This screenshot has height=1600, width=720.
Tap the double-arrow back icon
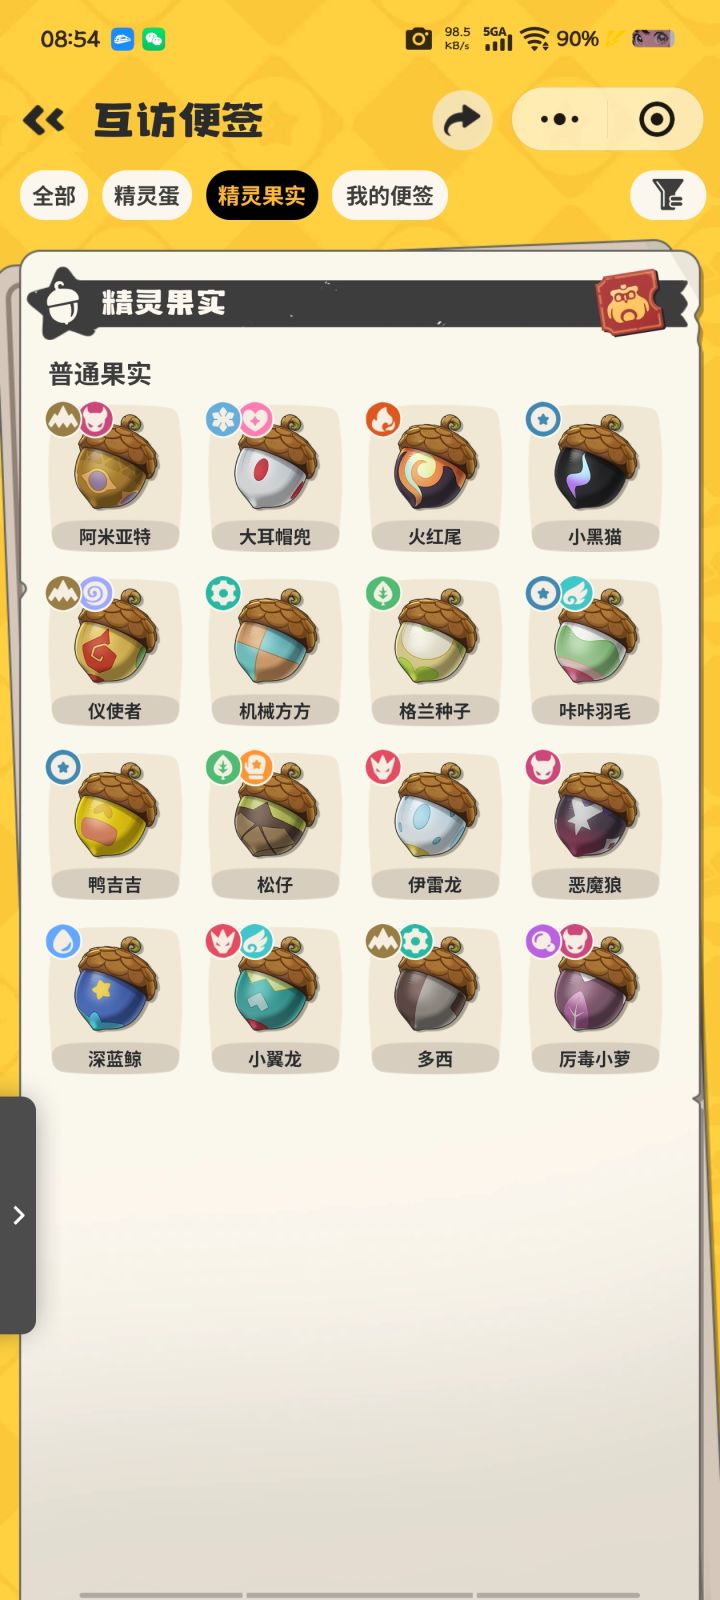coord(44,121)
